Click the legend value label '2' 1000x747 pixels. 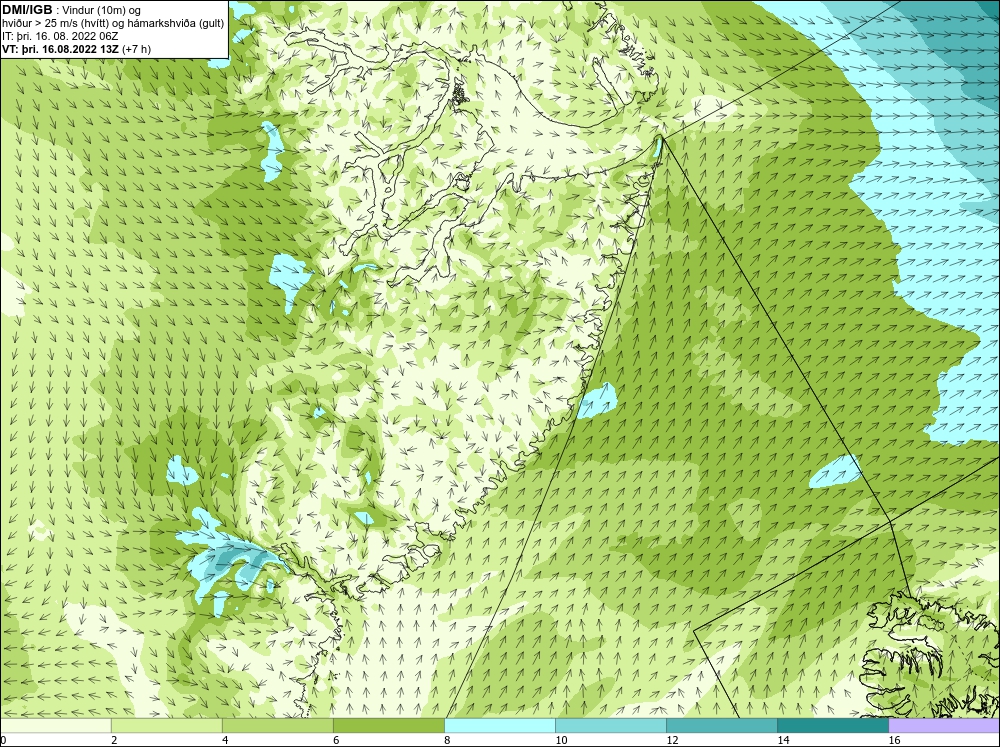click(114, 740)
